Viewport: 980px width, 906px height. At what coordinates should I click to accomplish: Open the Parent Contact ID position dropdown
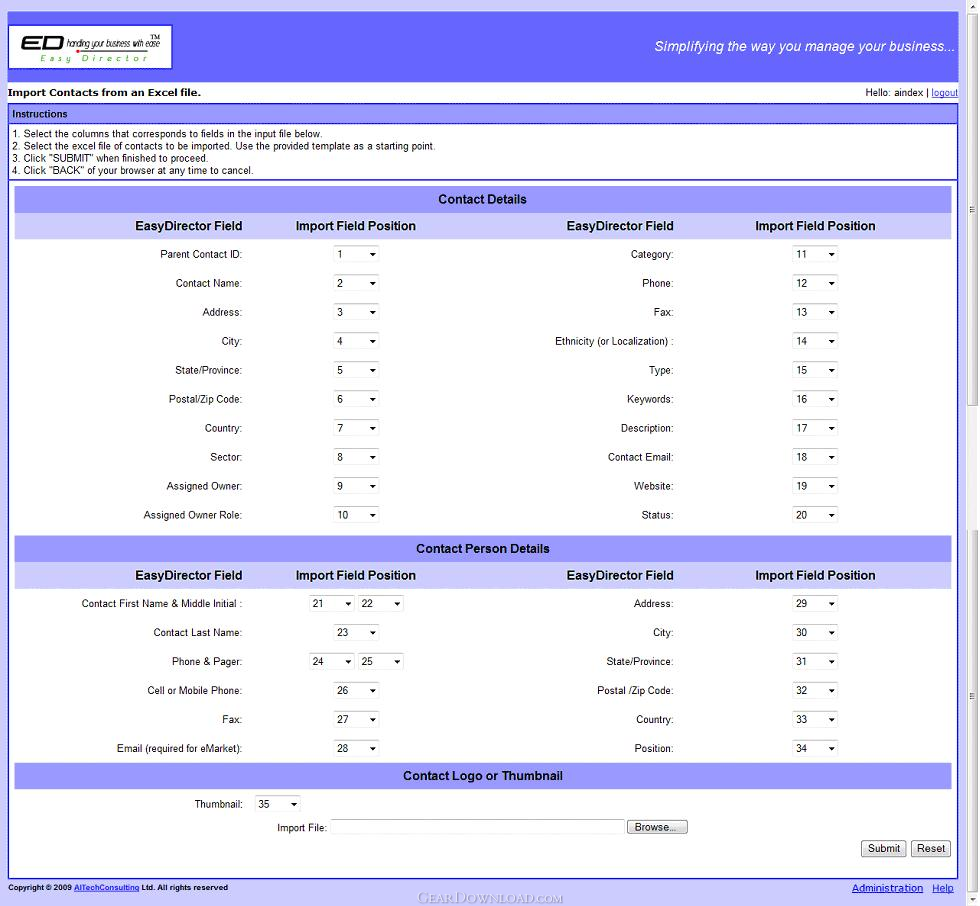click(x=356, y=254)
